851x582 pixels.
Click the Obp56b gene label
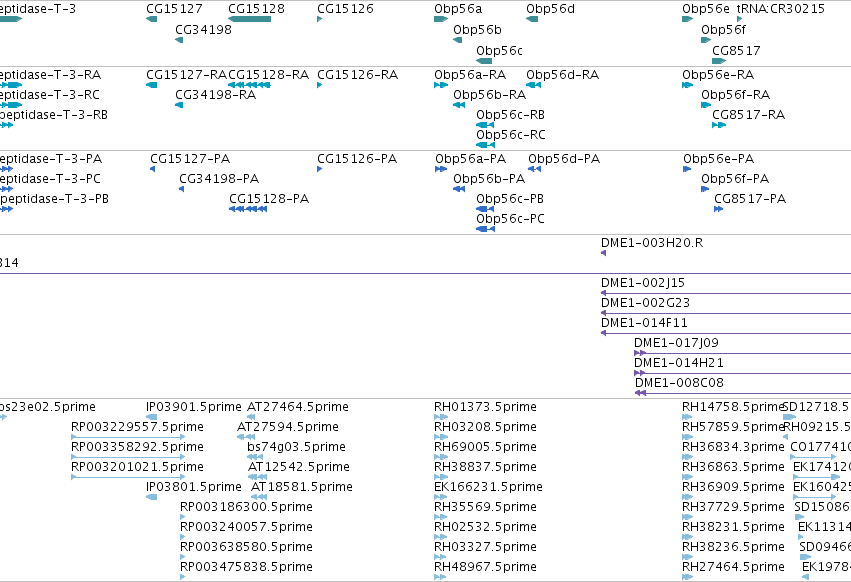[478, 30]
